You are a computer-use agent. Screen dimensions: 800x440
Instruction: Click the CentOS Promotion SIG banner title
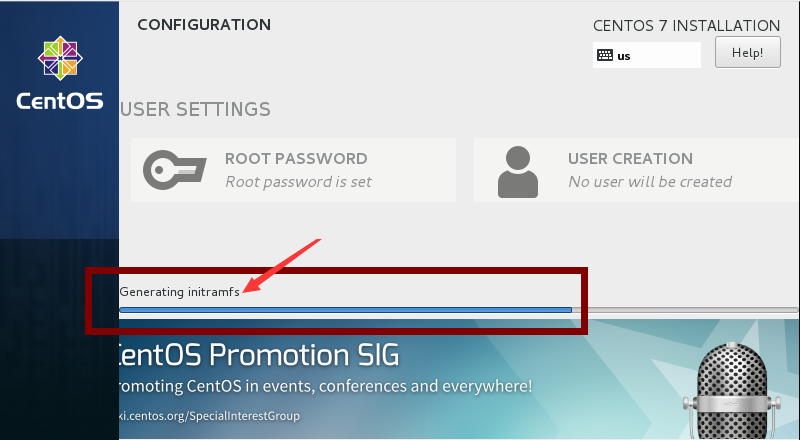click(x=258, y=354)
